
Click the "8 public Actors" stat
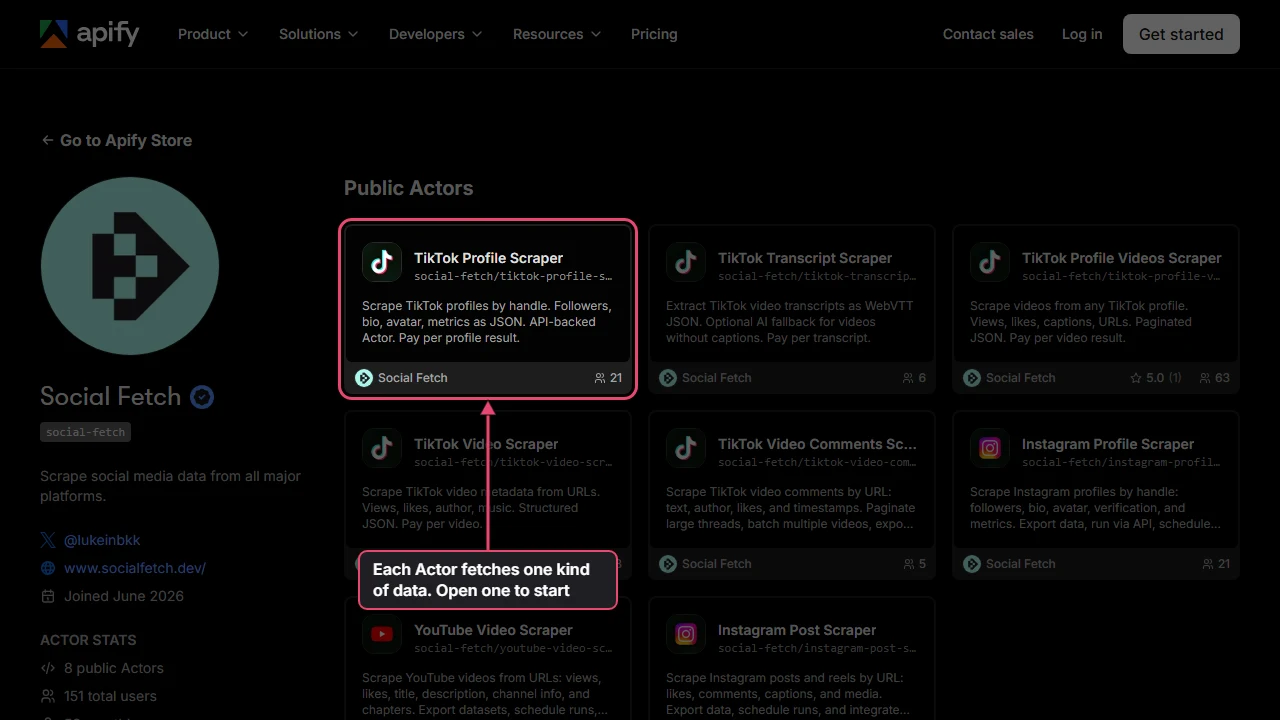click(114, 668)
